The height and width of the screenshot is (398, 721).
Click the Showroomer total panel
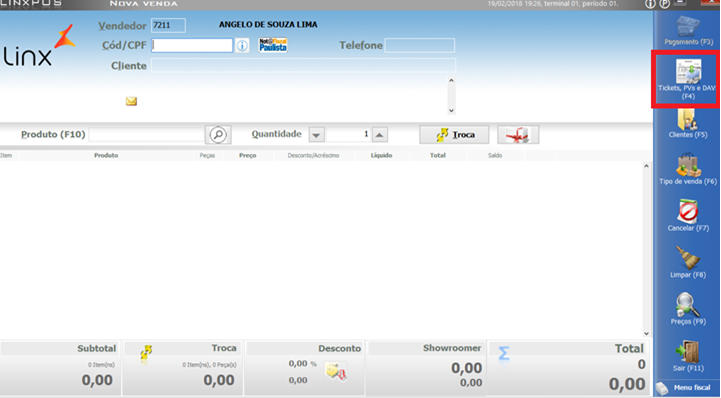click(426, 368)
